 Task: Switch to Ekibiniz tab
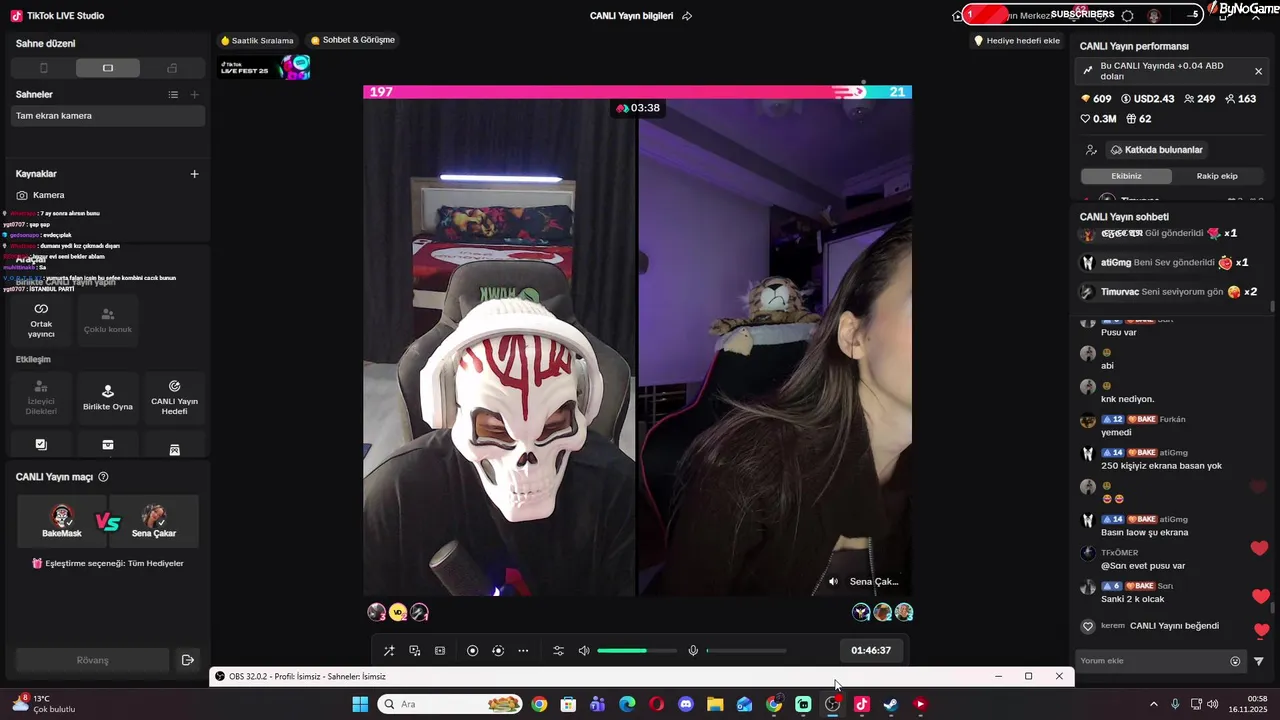tap(1126, 176)
